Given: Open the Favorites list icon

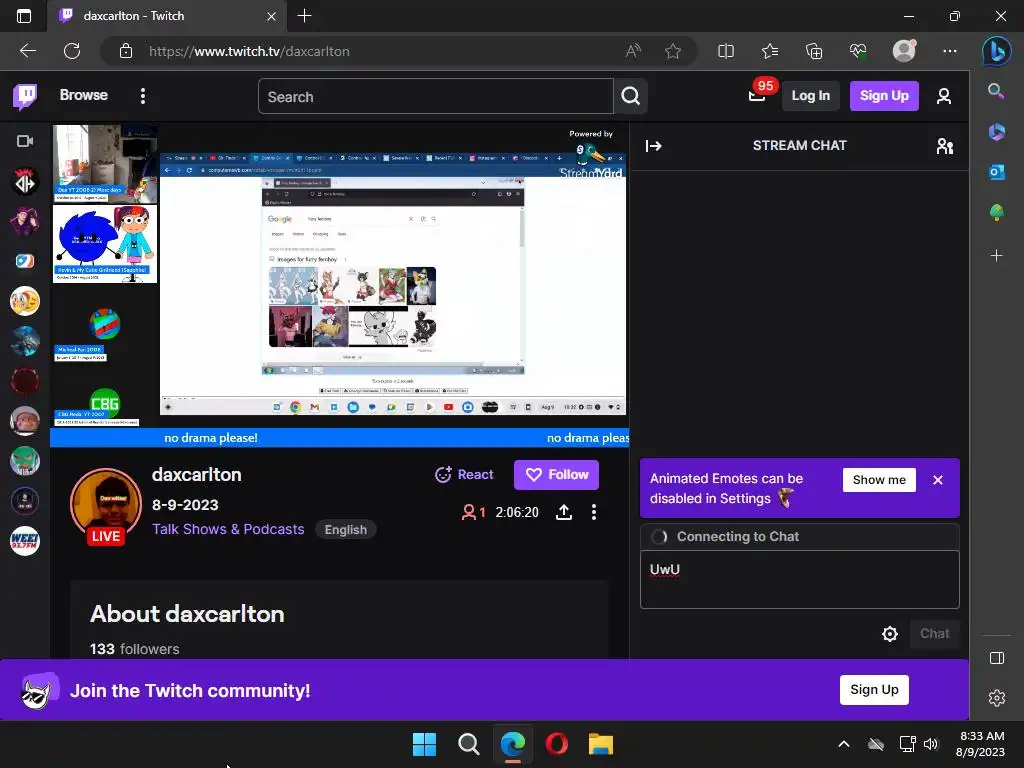Looking at the screenshot, I should 770,51.
